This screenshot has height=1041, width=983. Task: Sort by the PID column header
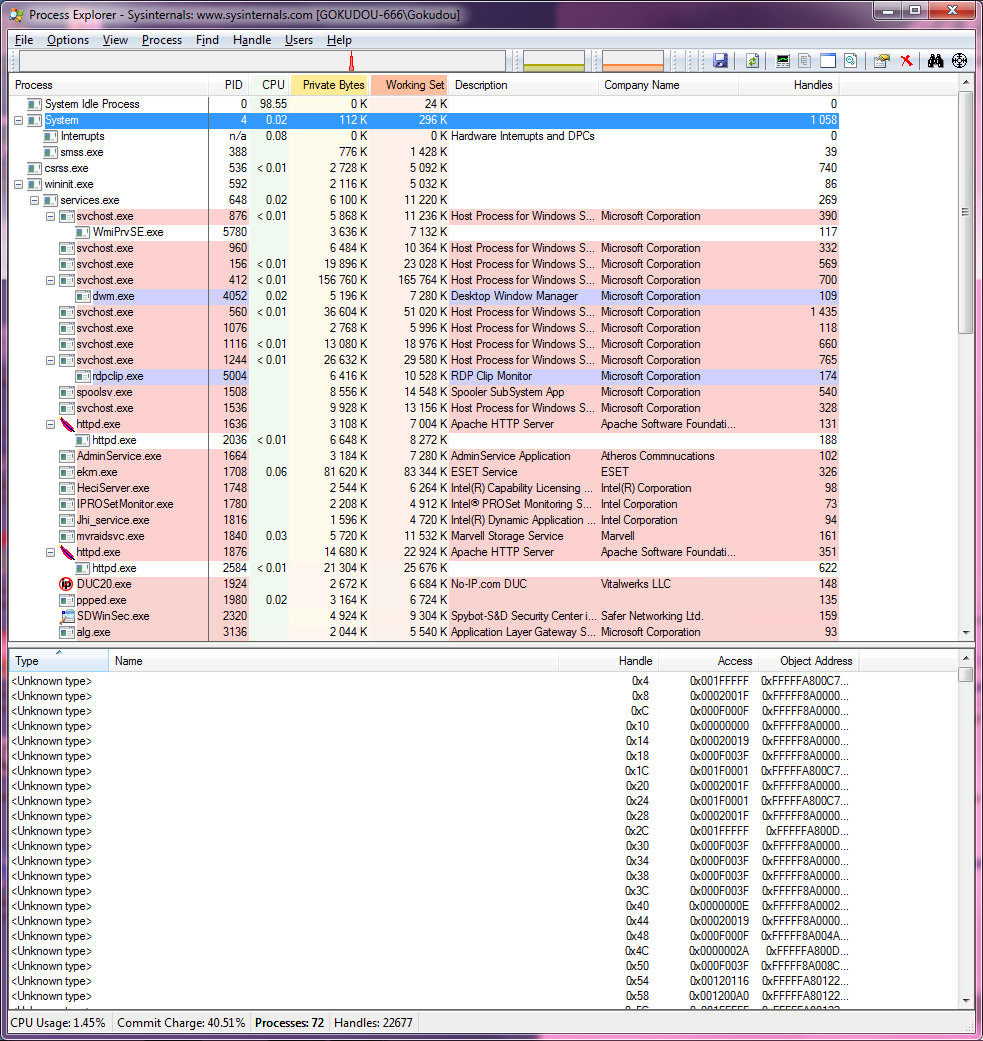[228, 85]
